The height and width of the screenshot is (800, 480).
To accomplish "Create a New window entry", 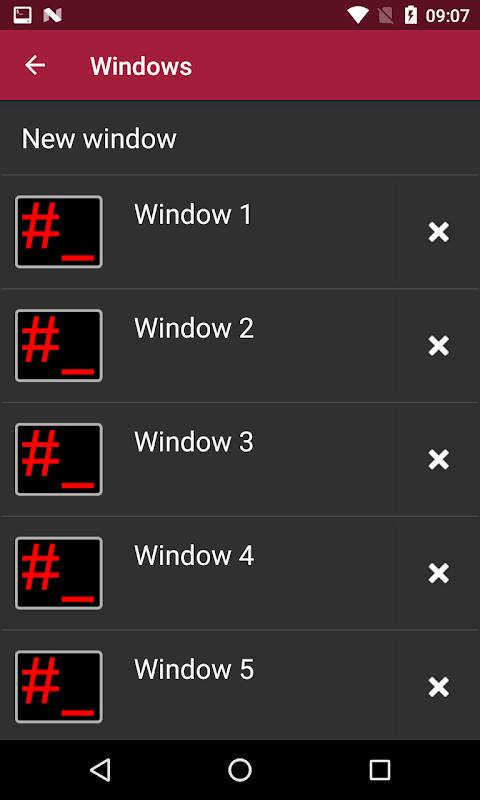I will click(x=240, y=139).
